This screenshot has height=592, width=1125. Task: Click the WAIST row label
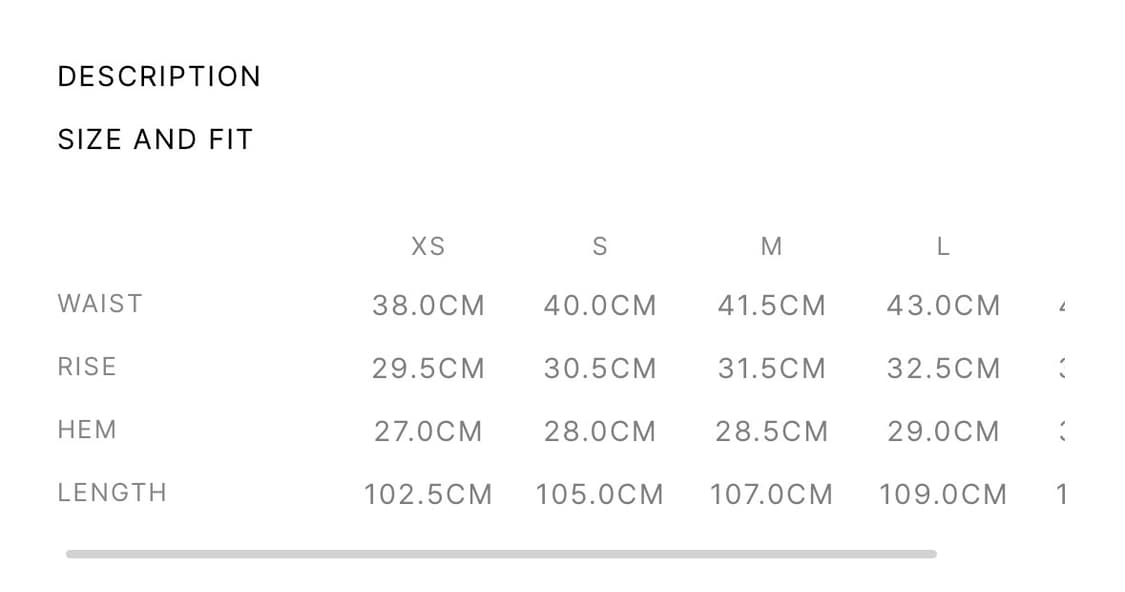tap(100, 304)
